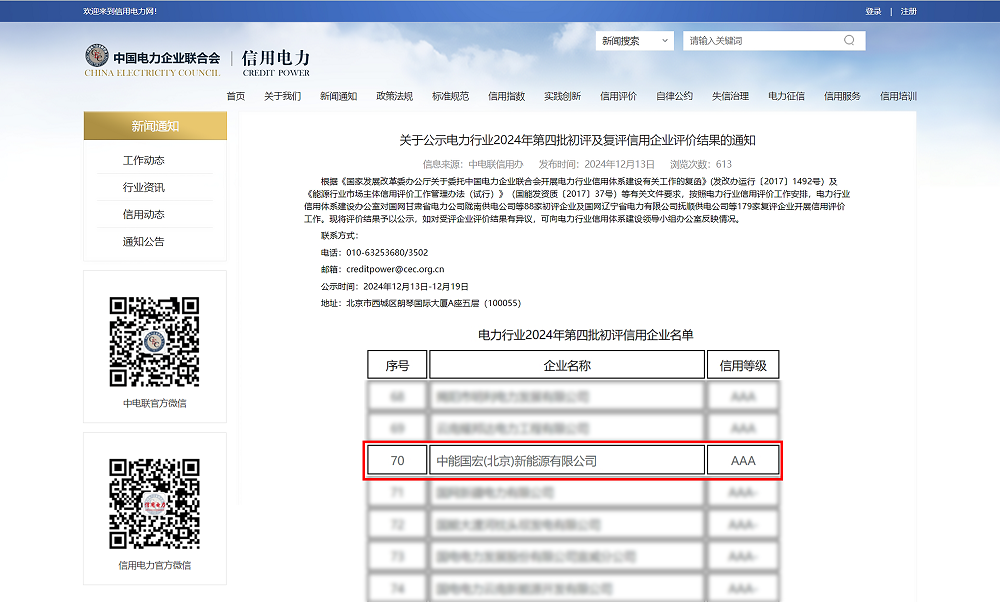Open the 新闻搜索 dropdown

point(635,41)
